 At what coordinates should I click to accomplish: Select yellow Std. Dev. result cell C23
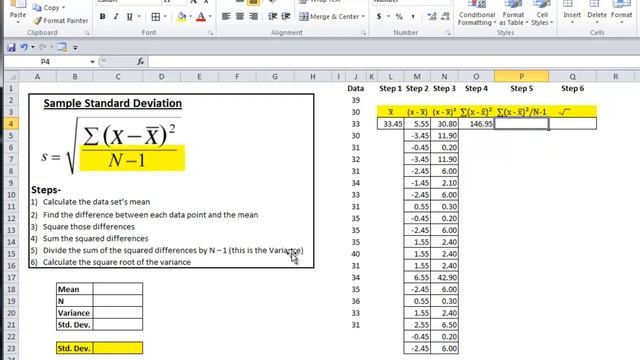point(118,348)
